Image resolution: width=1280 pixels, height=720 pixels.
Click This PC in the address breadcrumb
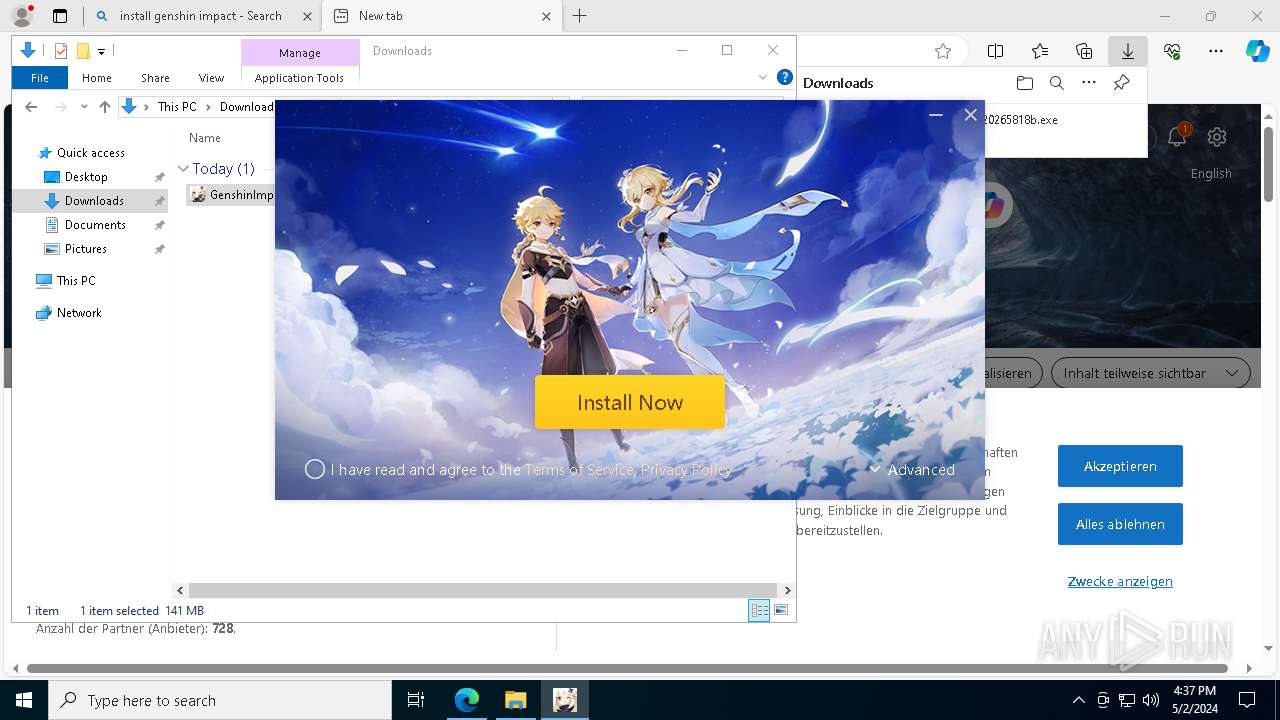[177, 107]
